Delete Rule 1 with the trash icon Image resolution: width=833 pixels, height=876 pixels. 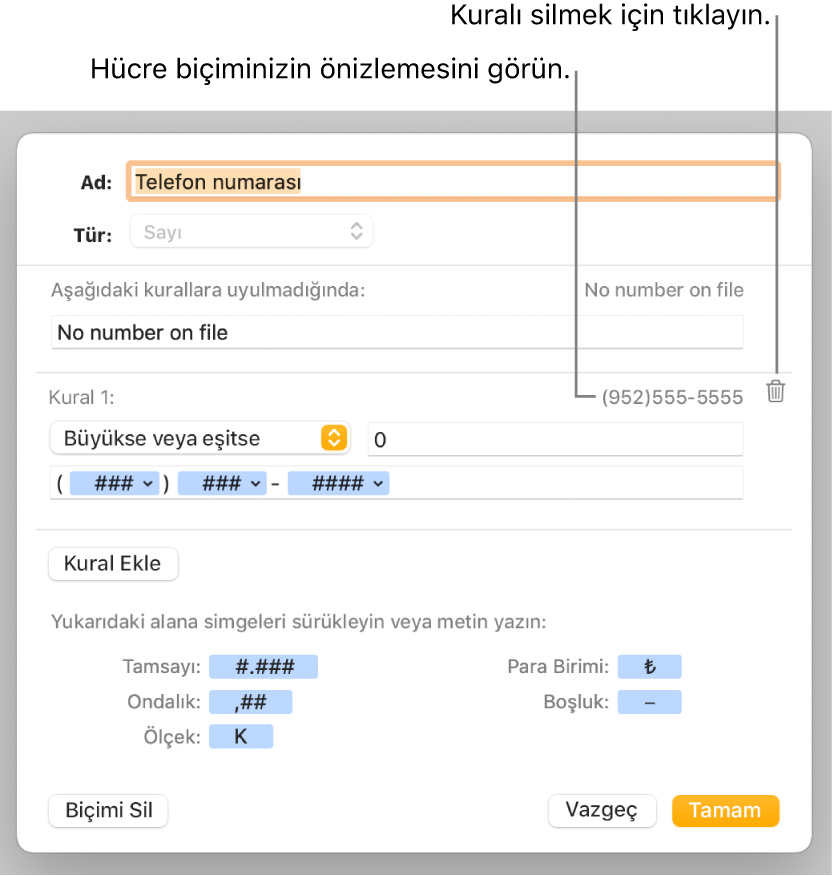[x=775, y=391]
